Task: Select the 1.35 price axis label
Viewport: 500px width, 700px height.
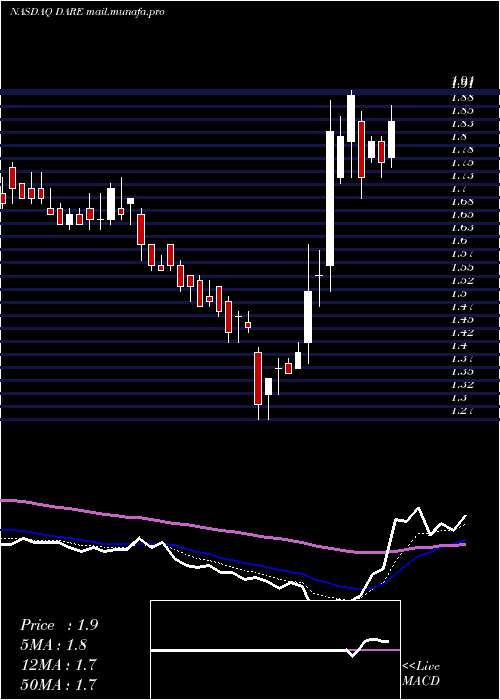Action: [462, 371]
